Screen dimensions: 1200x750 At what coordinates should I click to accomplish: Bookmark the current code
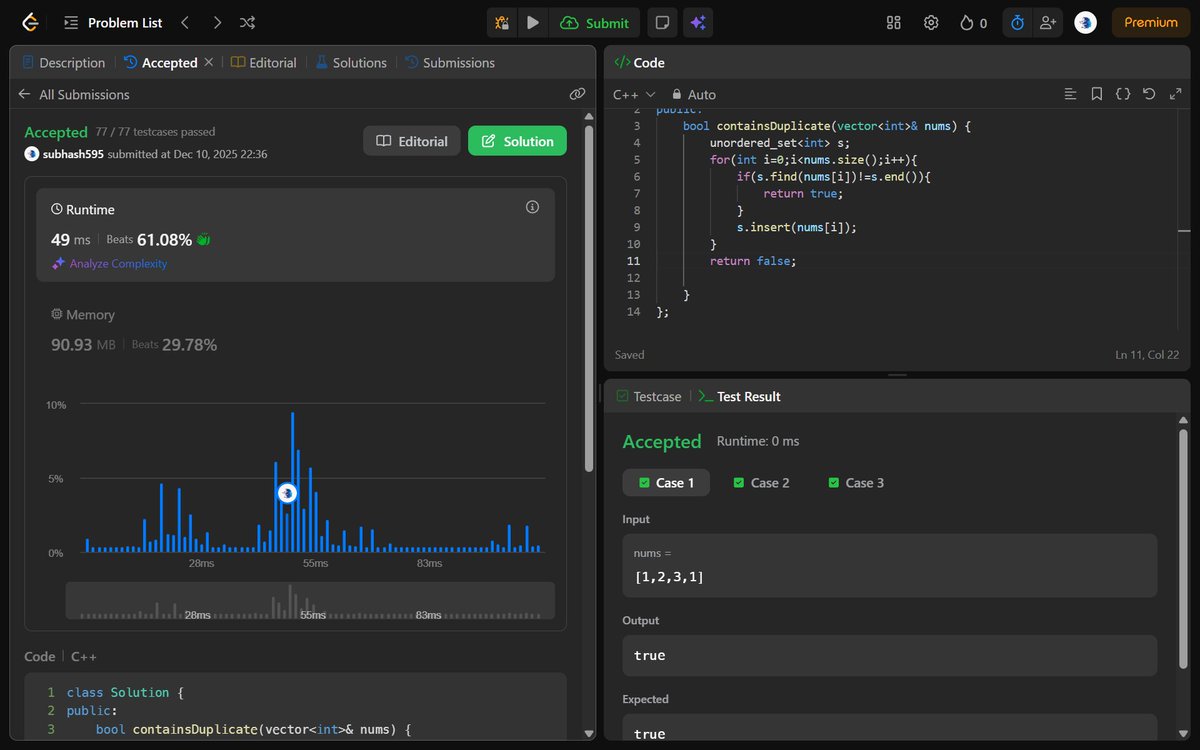[1096, 93]
